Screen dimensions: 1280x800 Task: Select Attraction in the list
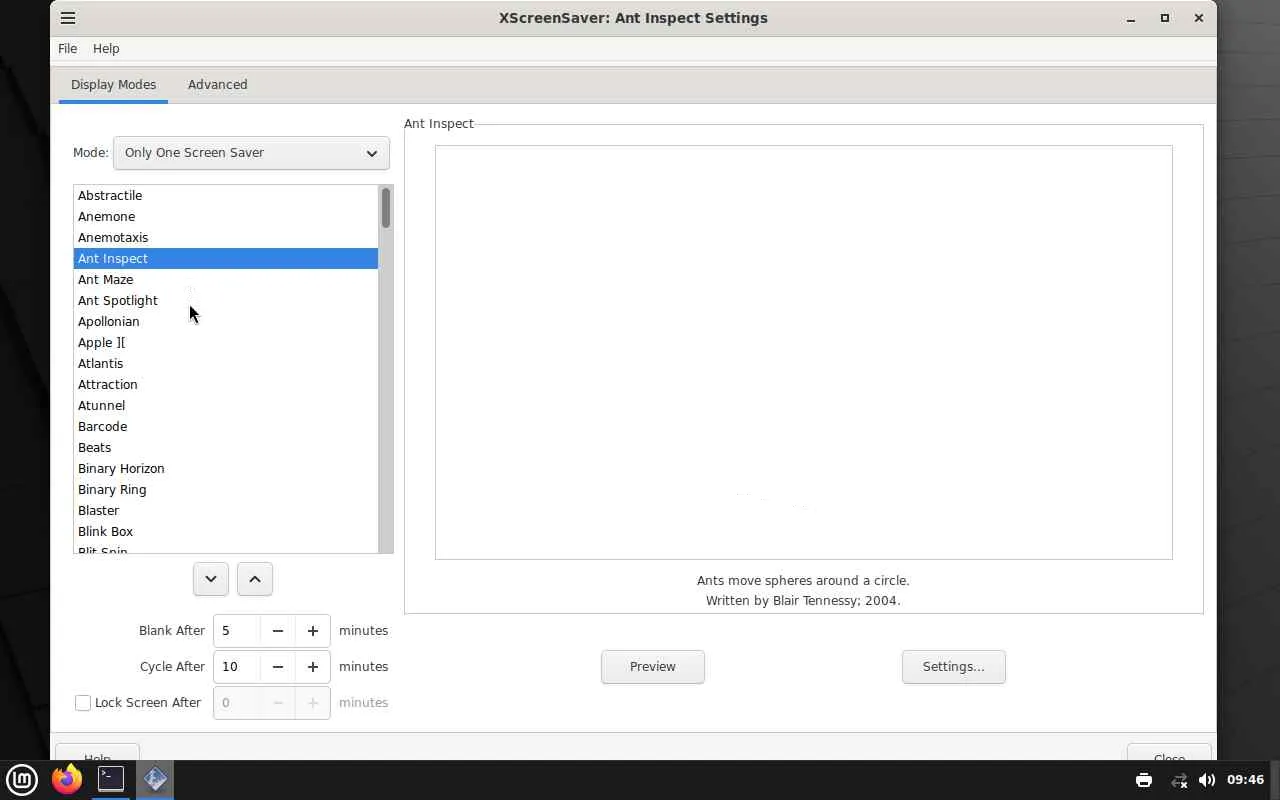click(x=226, y=384)
